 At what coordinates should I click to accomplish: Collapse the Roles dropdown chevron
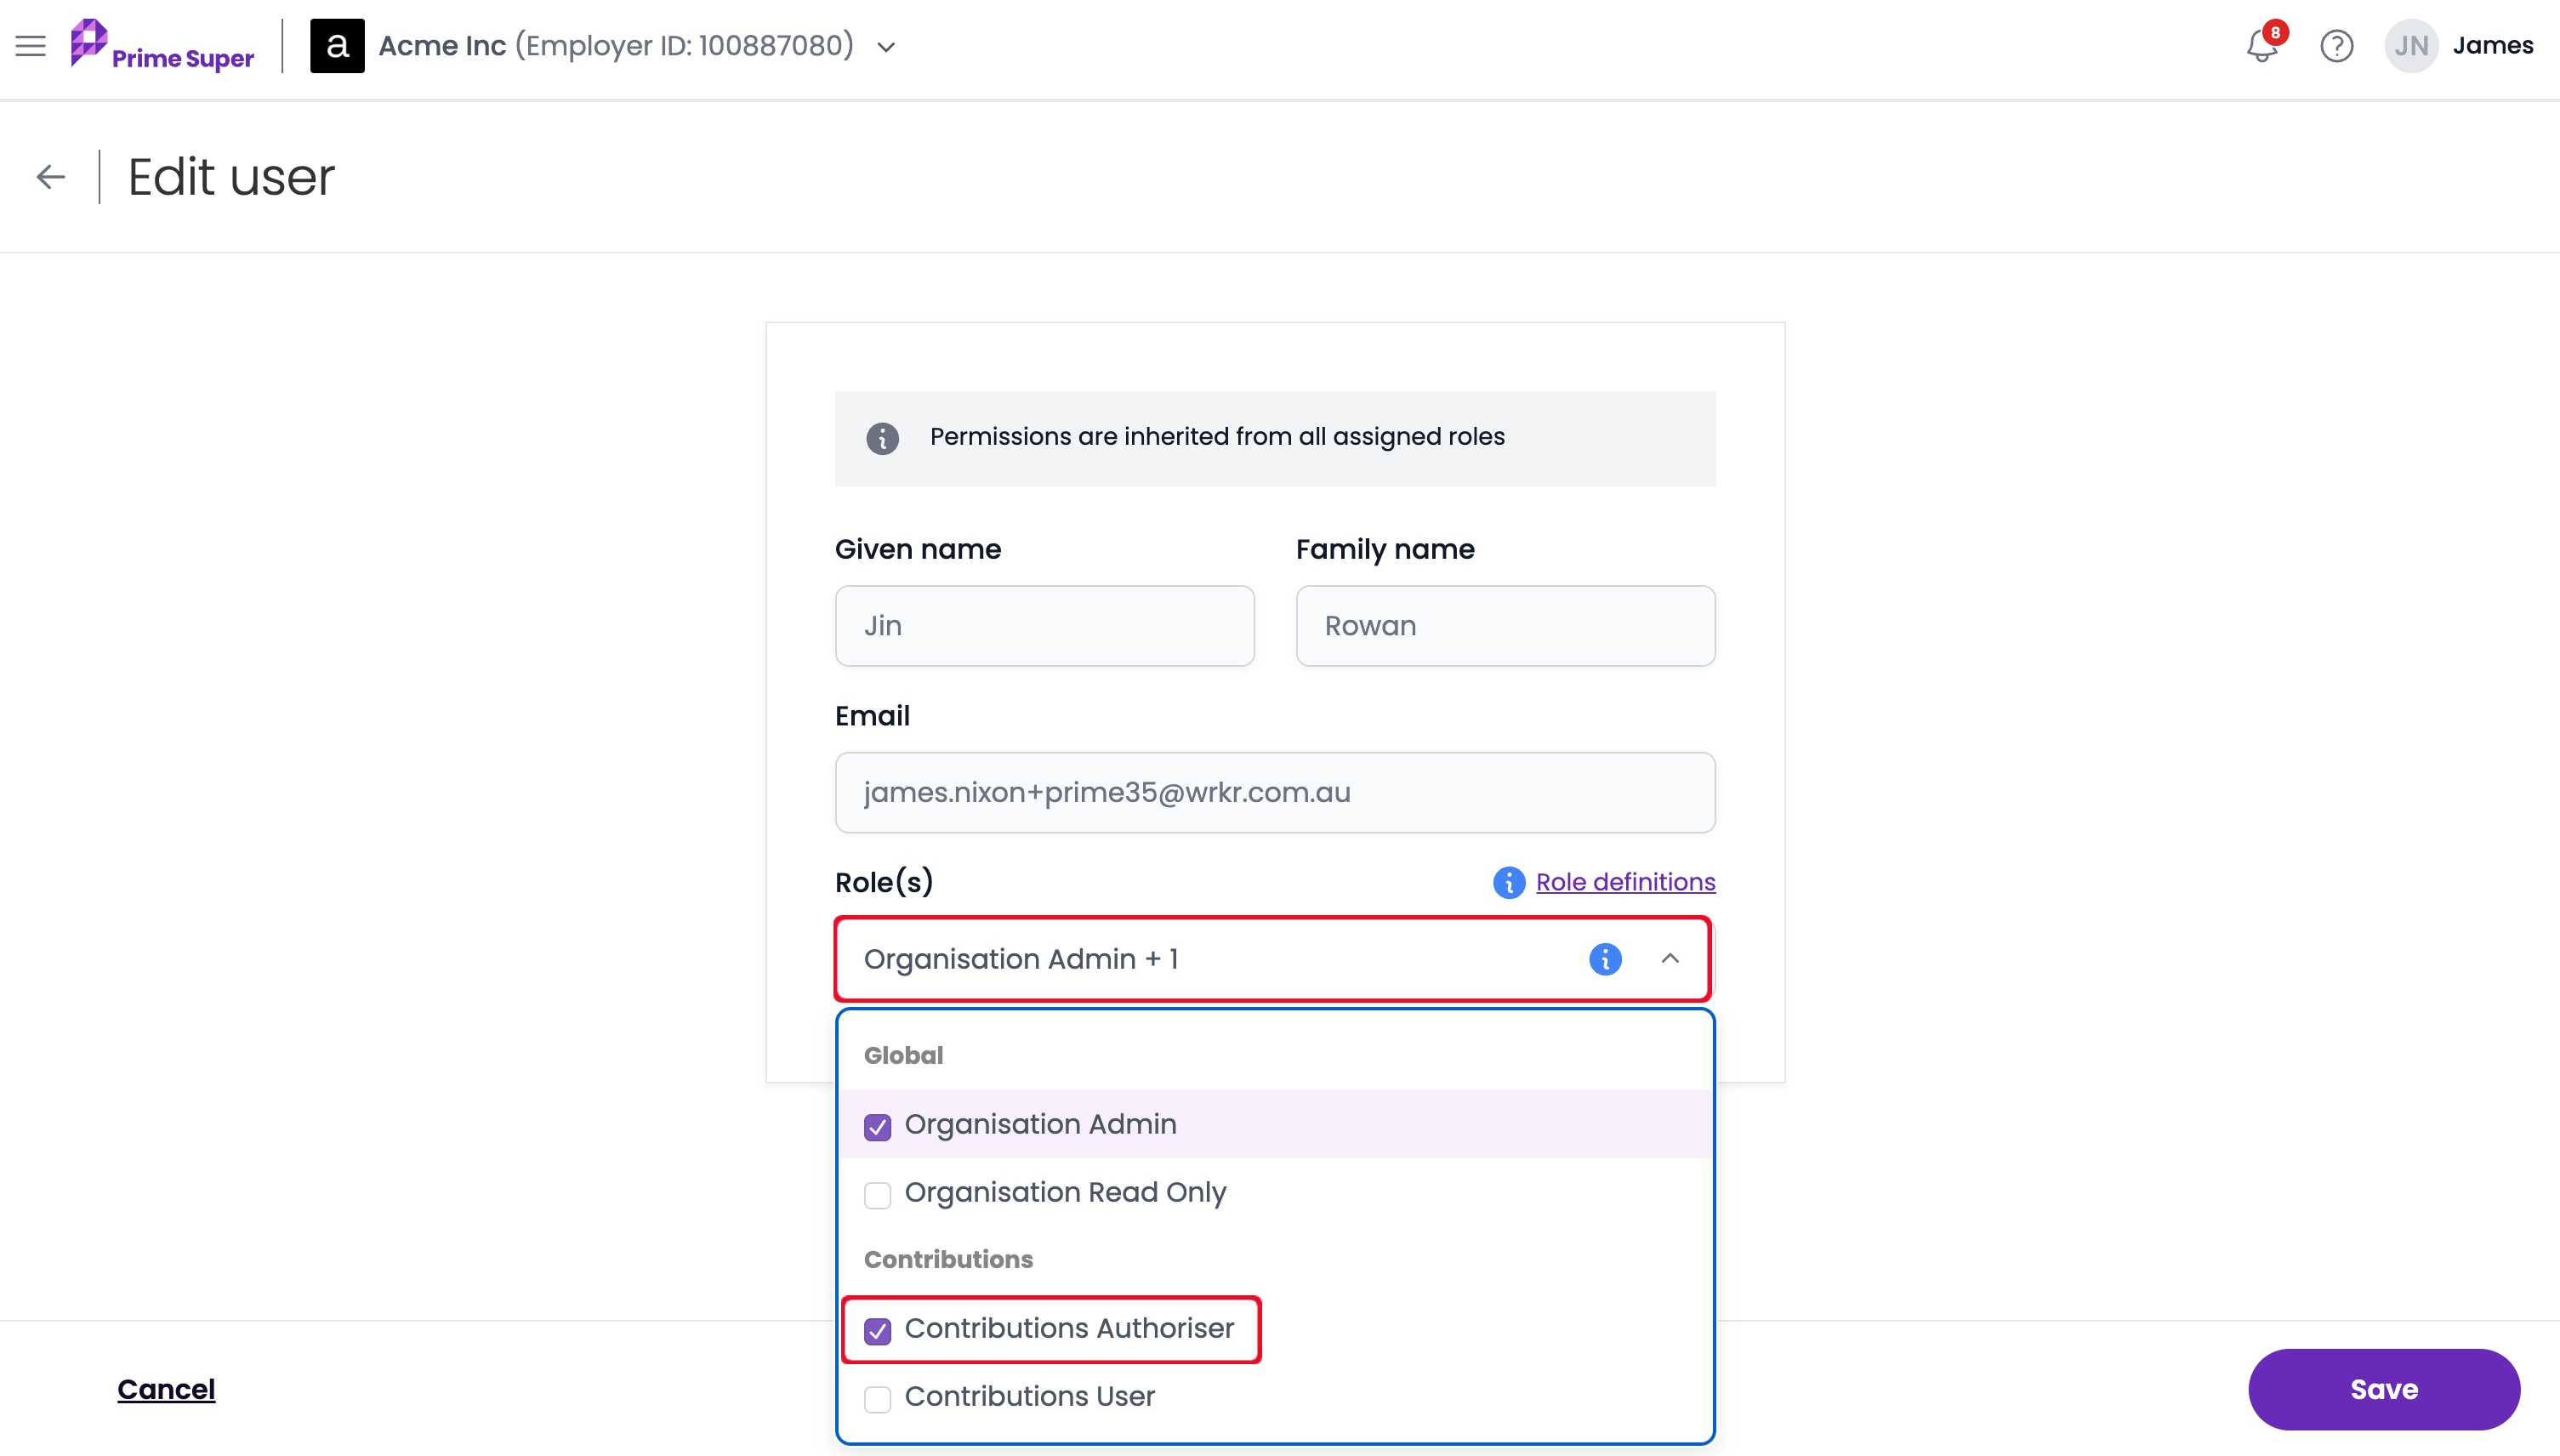click(x=1670, y=959)
